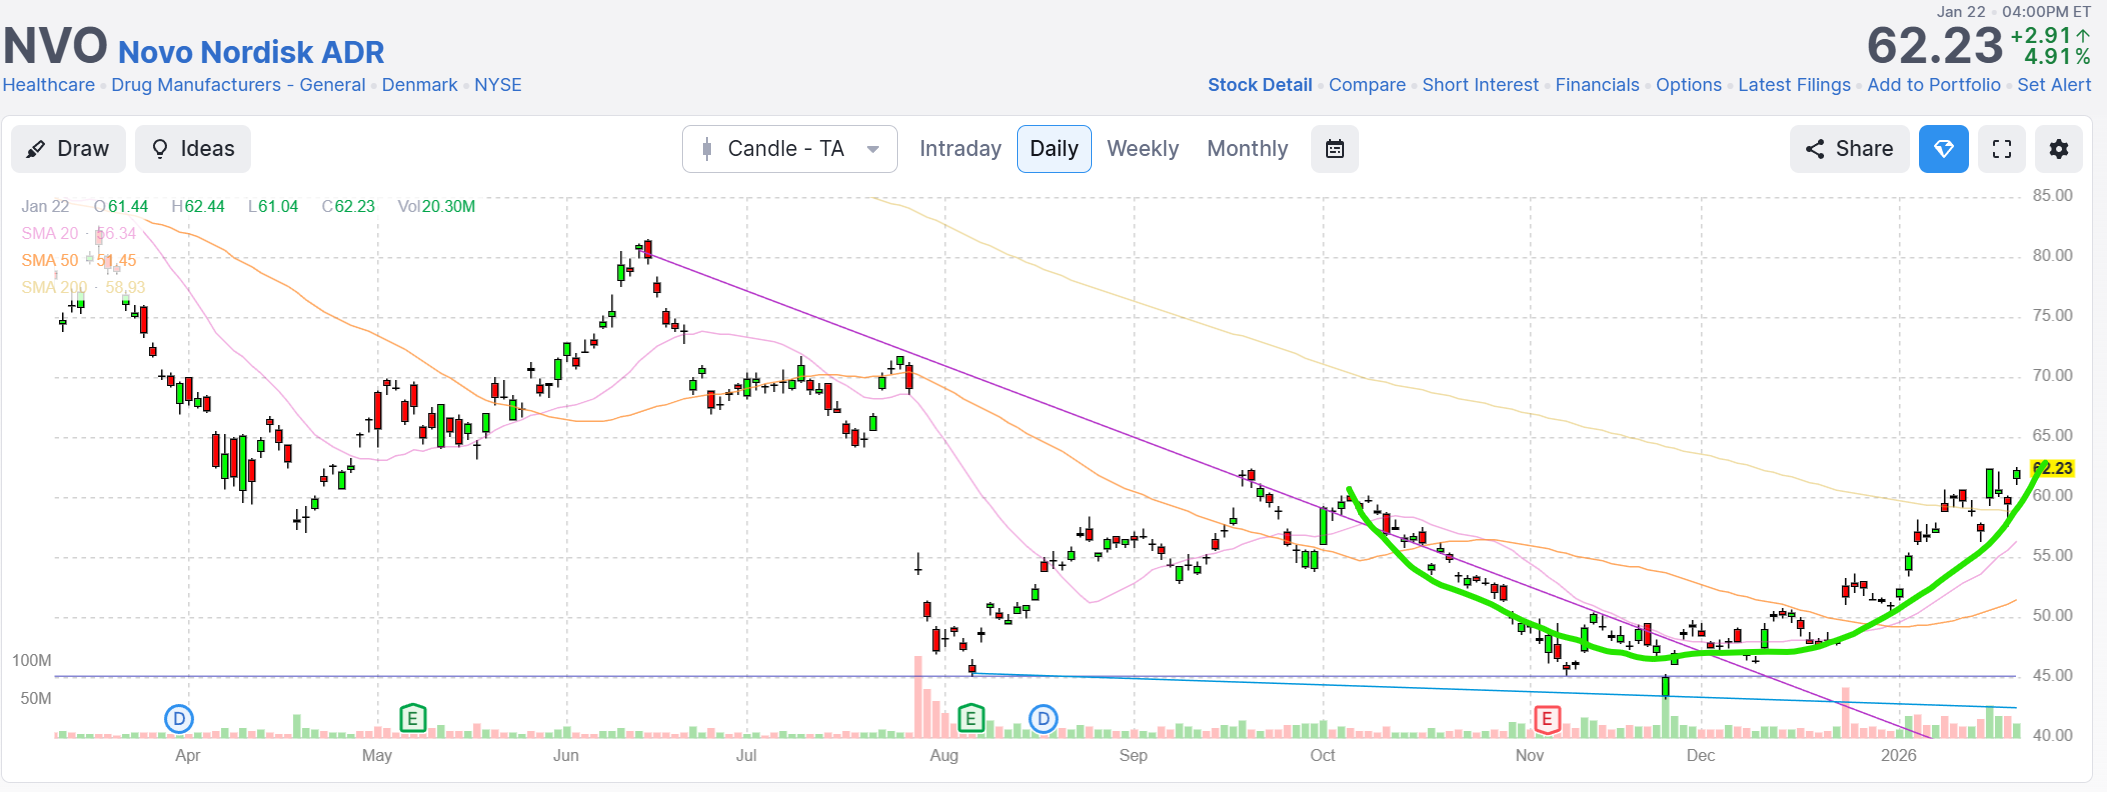
Task: Switch chart to Intraday timeframe
Action: click(960, 149)
